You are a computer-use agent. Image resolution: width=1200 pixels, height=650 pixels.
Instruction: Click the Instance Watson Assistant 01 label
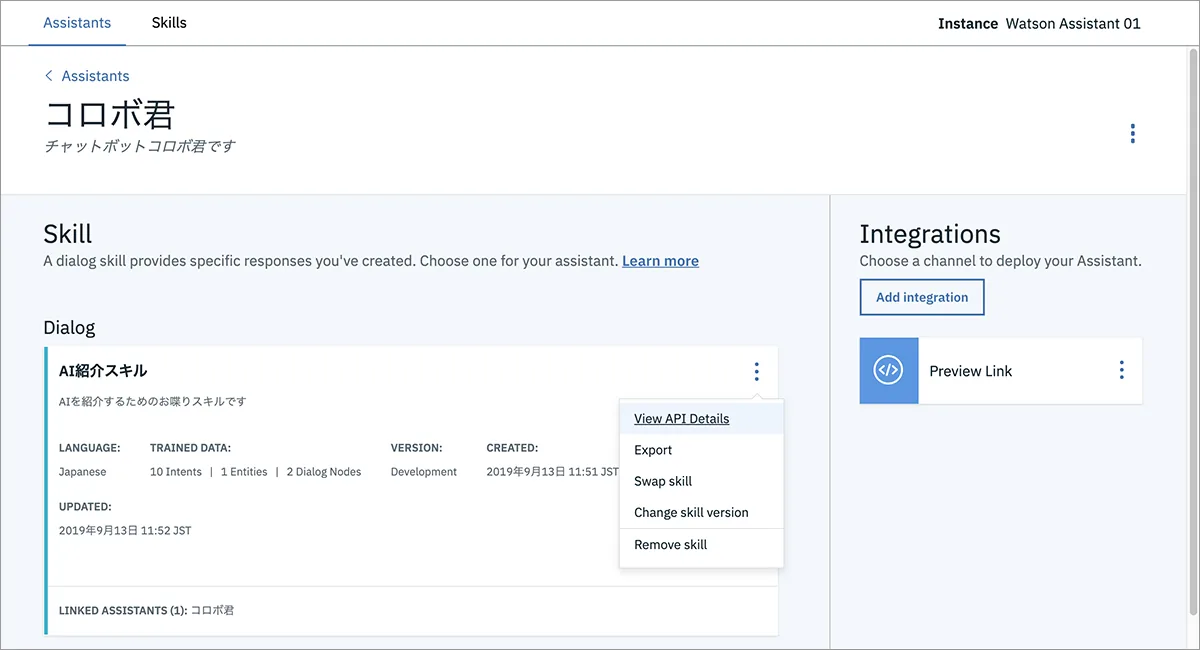(1039, 23)
